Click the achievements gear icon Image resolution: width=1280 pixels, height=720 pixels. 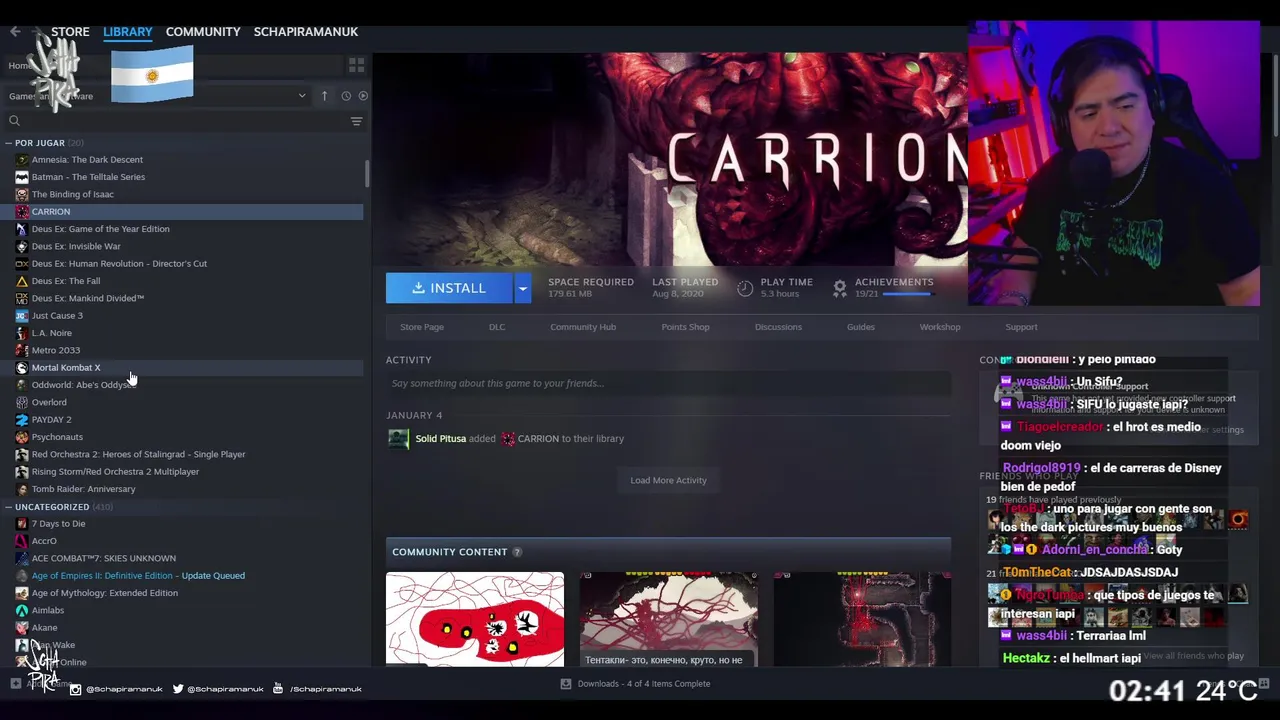point(840,288)
